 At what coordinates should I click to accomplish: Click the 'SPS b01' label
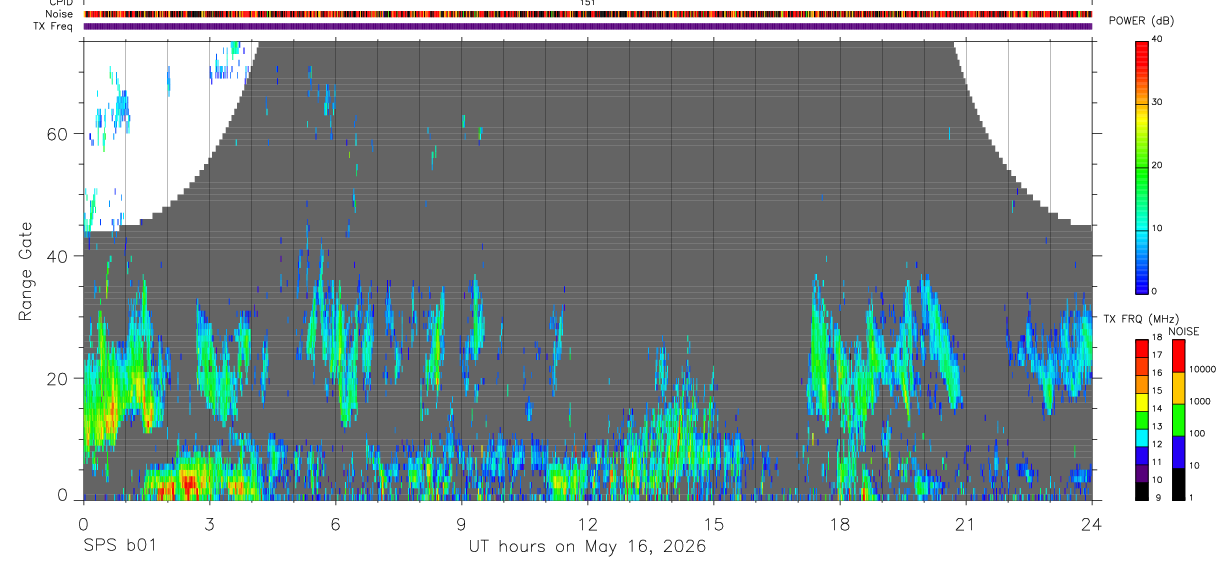[x=118, y=547]
